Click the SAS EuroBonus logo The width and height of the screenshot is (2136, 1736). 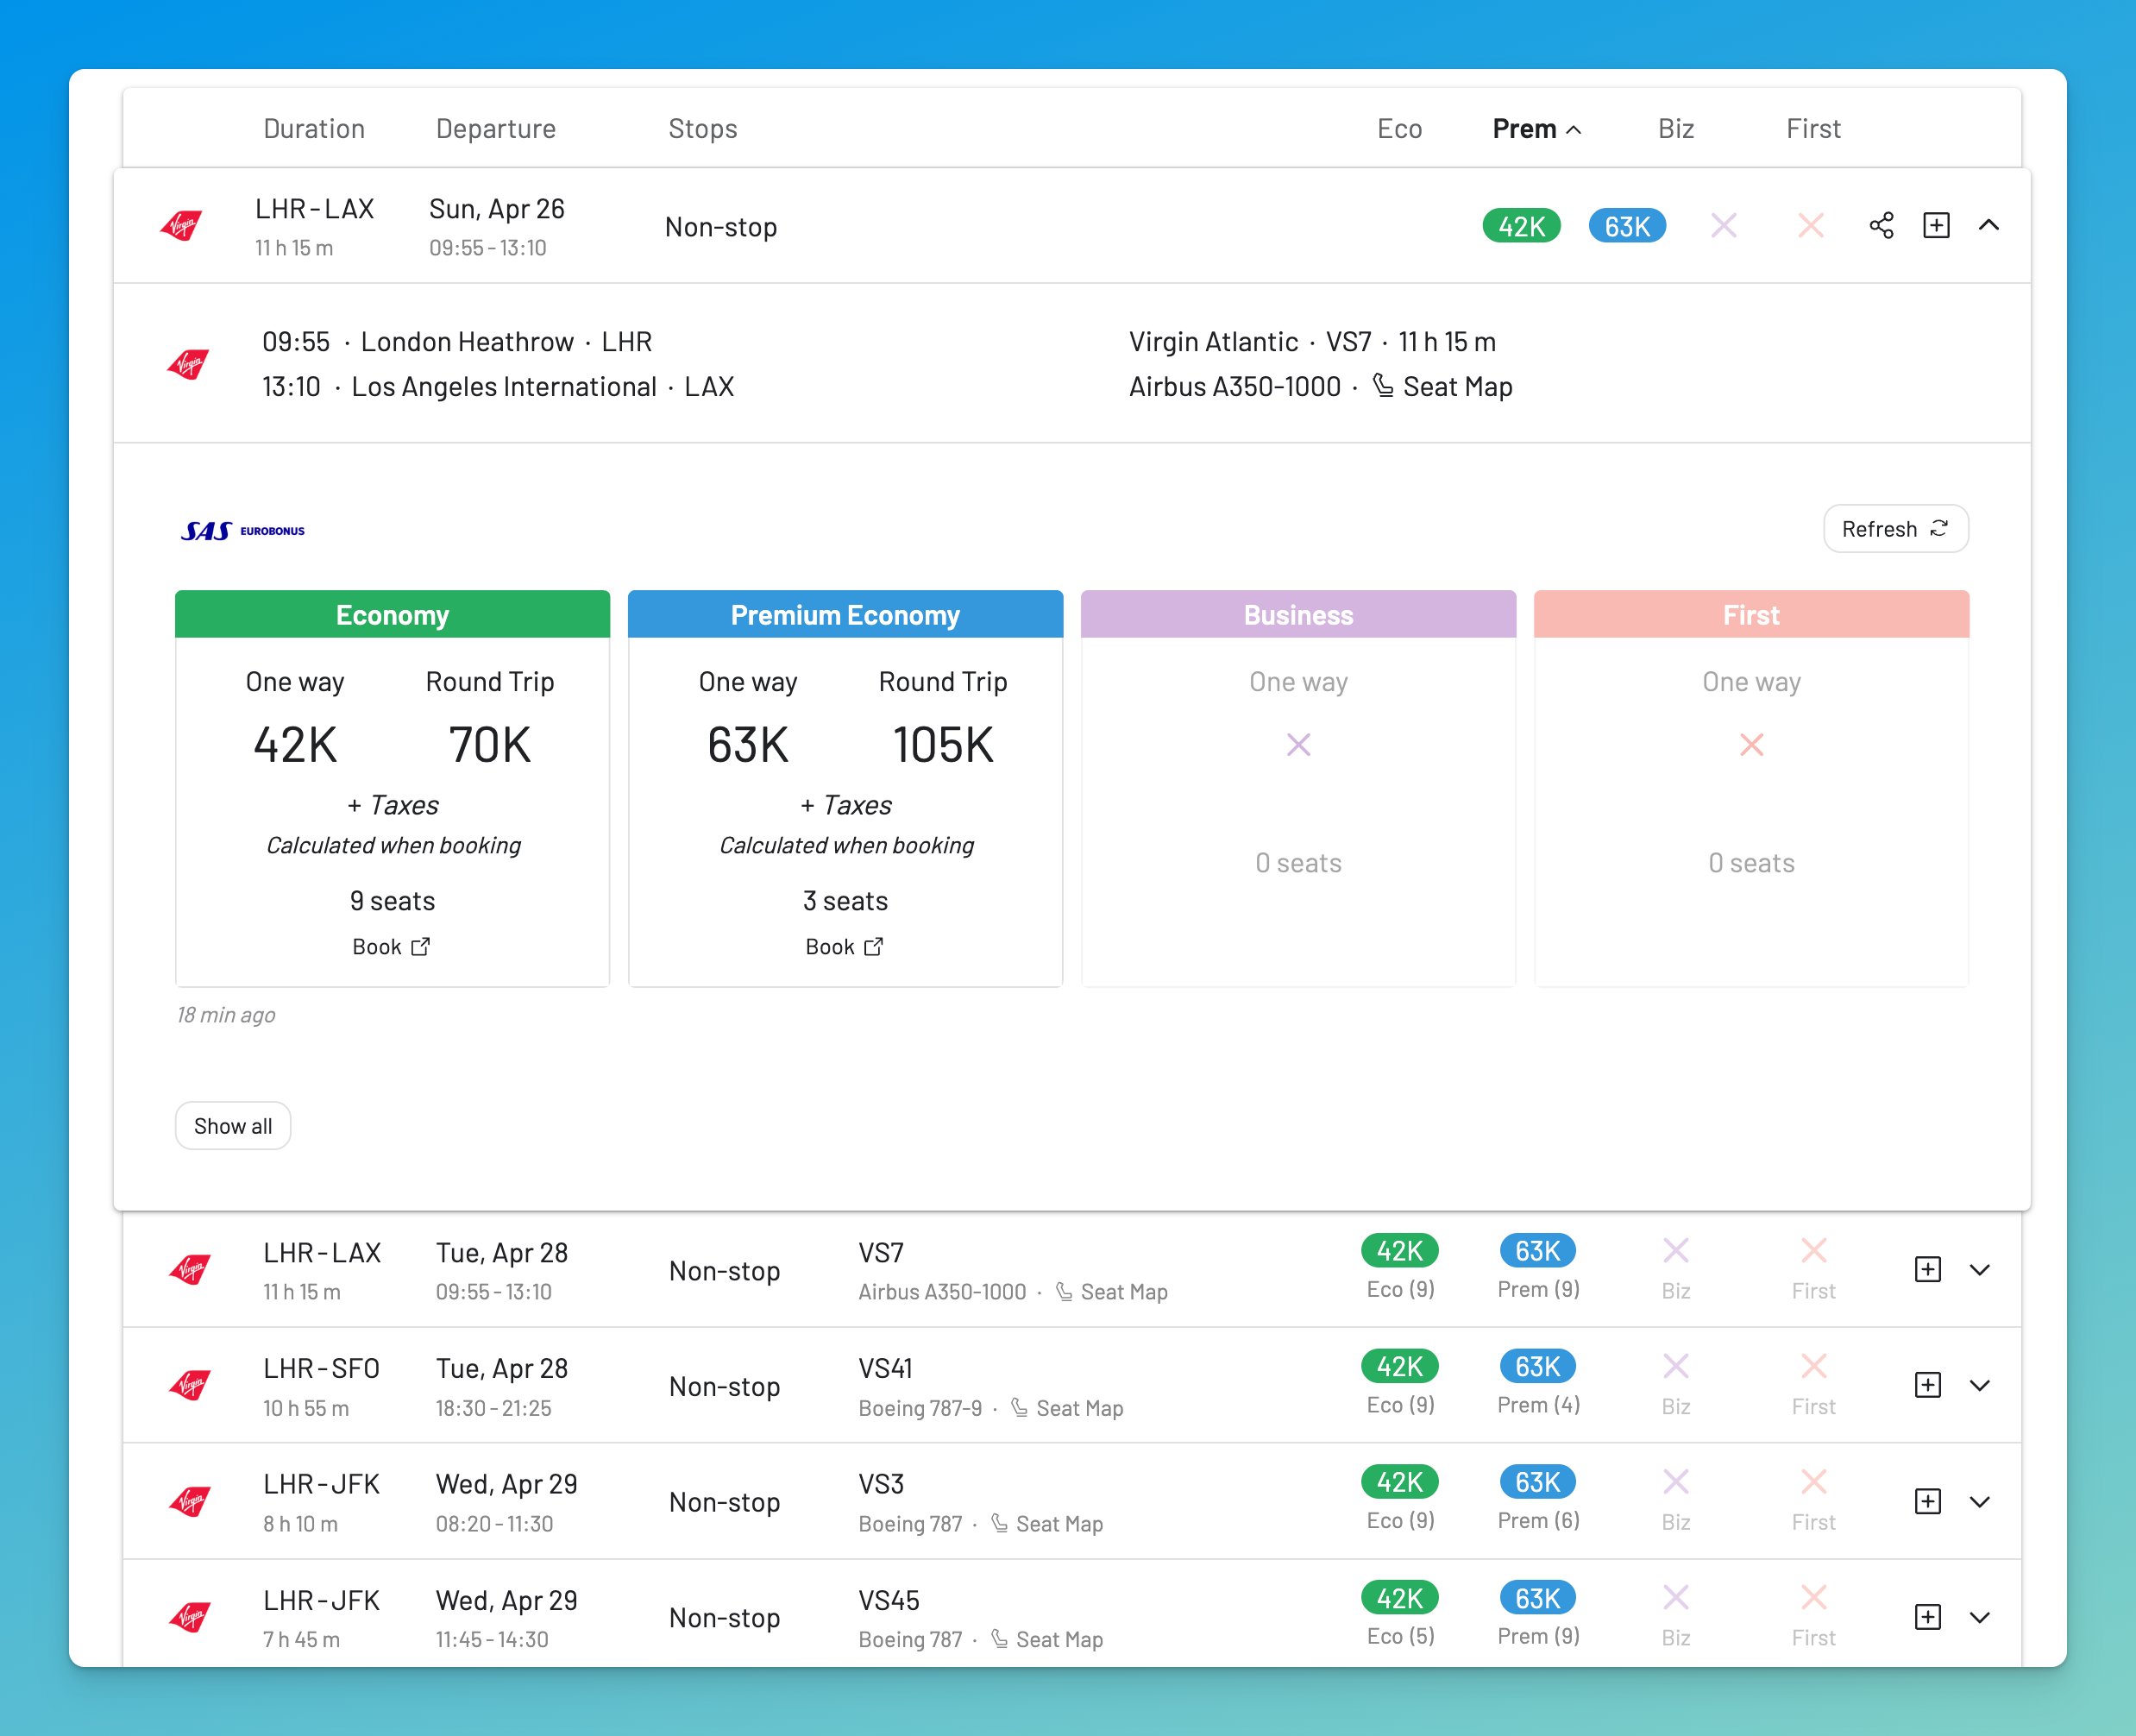[242, 530]
